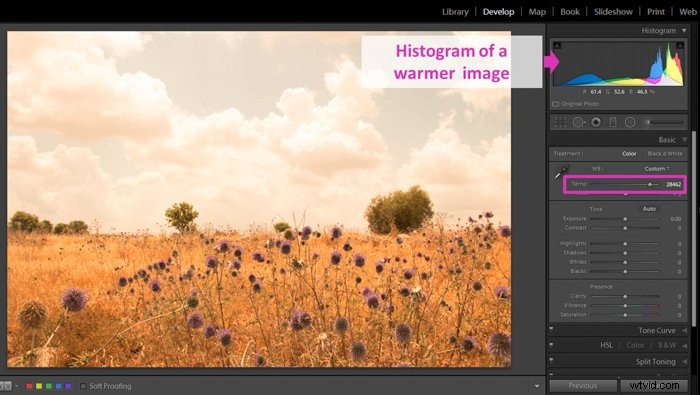
Task: Click the Temp slider handle
Action: [650, 184]
